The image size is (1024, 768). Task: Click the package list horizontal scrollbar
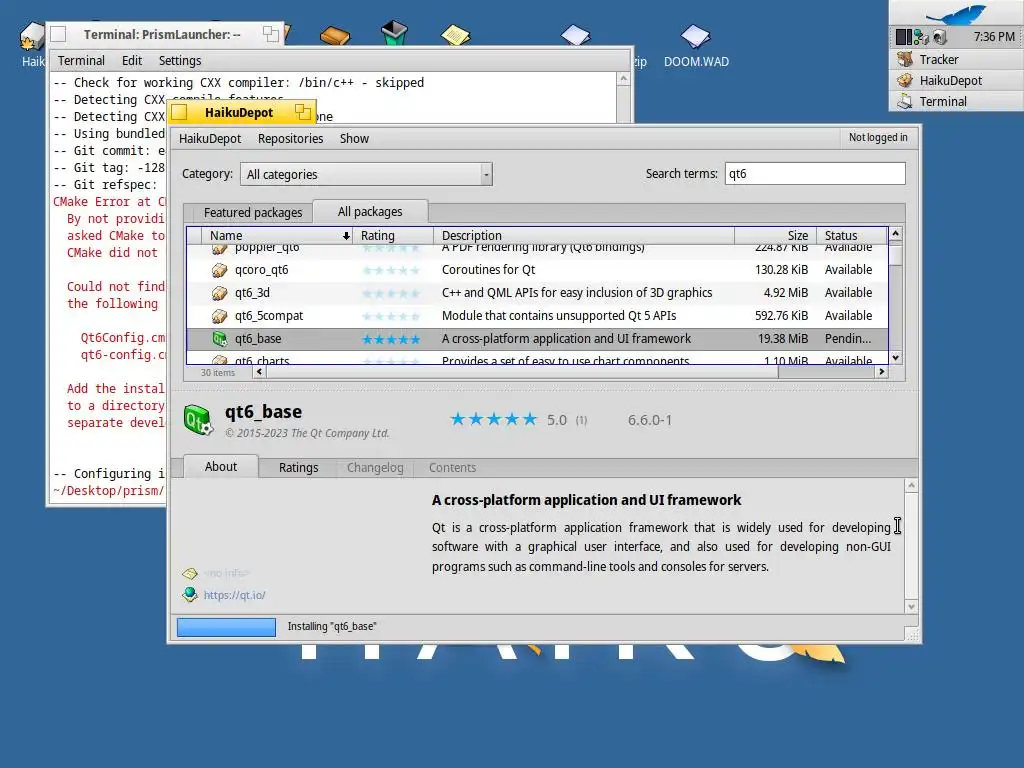[522, 372]
